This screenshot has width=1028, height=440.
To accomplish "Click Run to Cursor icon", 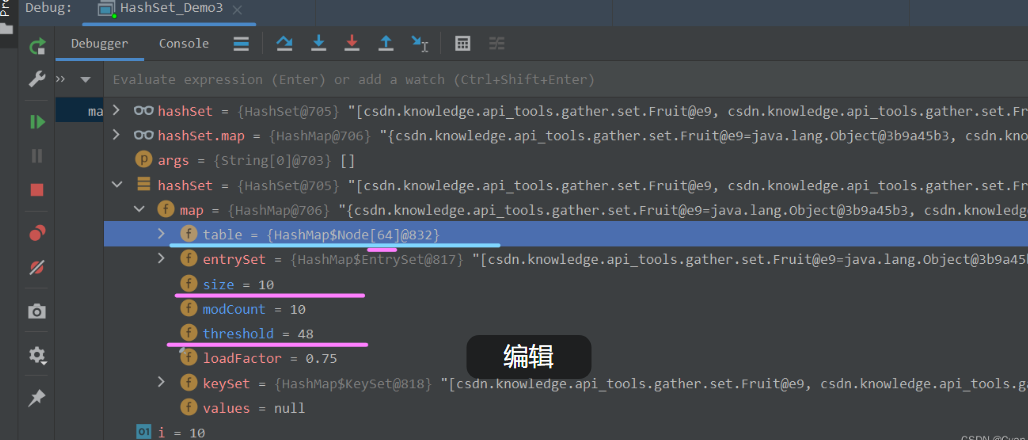I will coord(420,43).
